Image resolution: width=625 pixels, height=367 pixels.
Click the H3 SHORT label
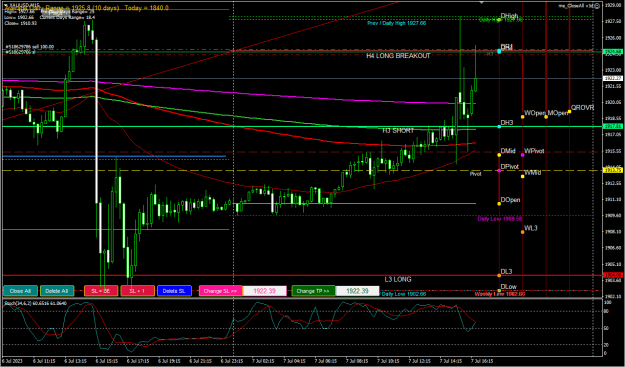[x=398, y=131]
